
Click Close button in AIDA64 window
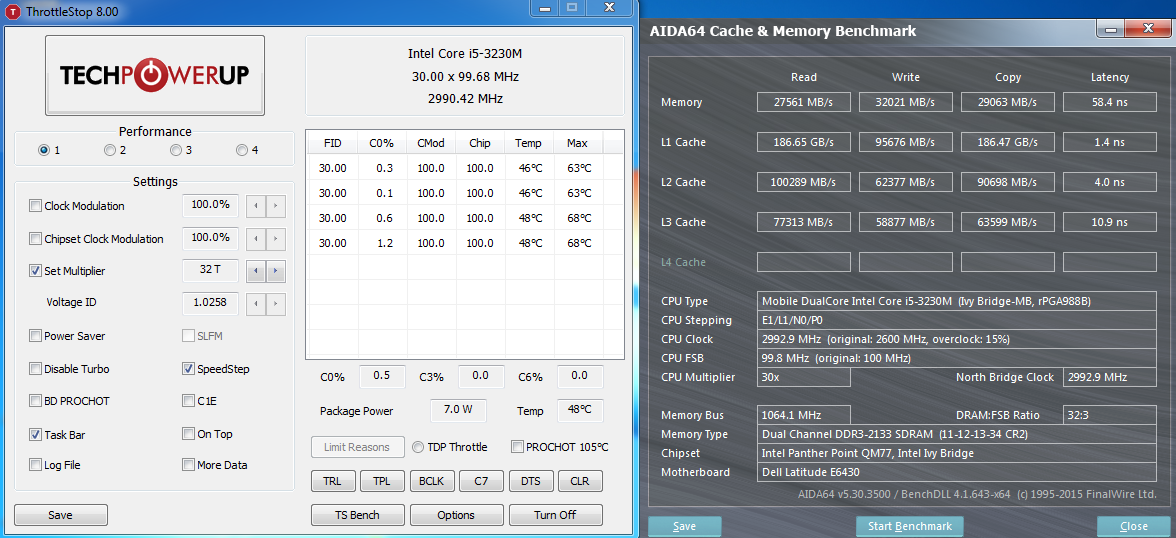1133,526
